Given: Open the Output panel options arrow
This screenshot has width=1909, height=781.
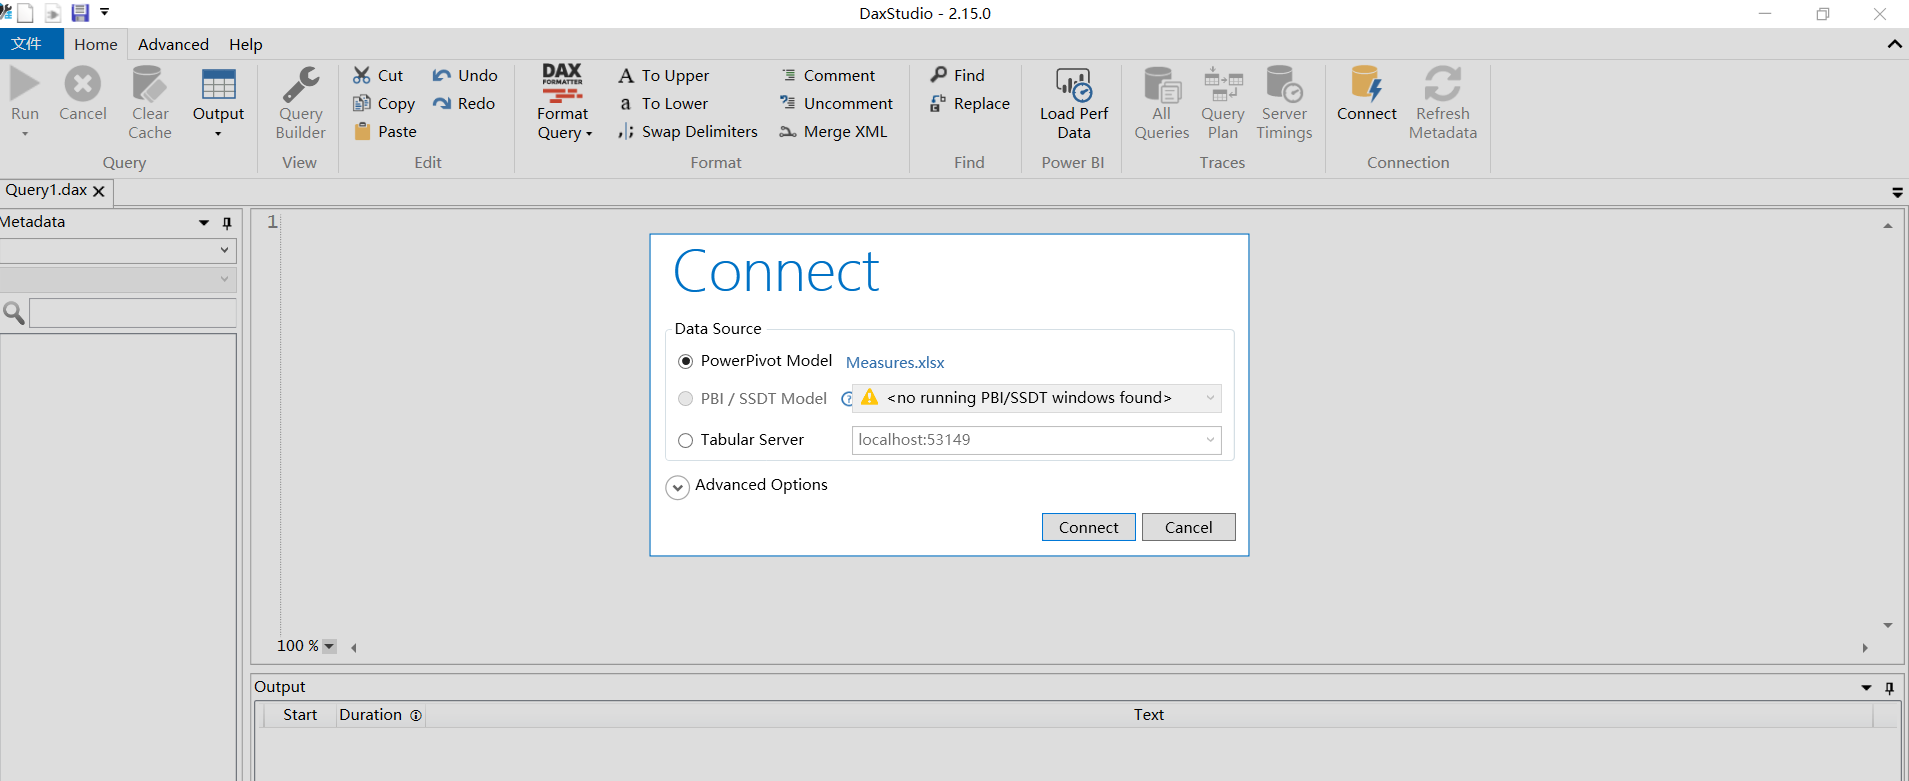Looking at the screenshot, I should [1866, 688].
